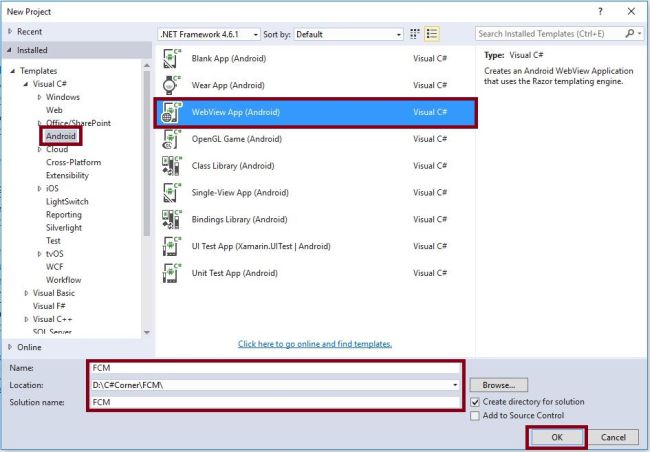This screenshot has height=452, width=650.
Task: Select Workflow template category
Action: [63, 280]
